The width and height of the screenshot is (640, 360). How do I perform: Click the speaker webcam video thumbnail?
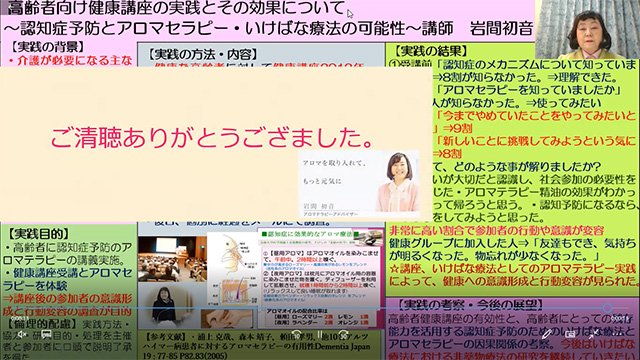tap(587, 29)
